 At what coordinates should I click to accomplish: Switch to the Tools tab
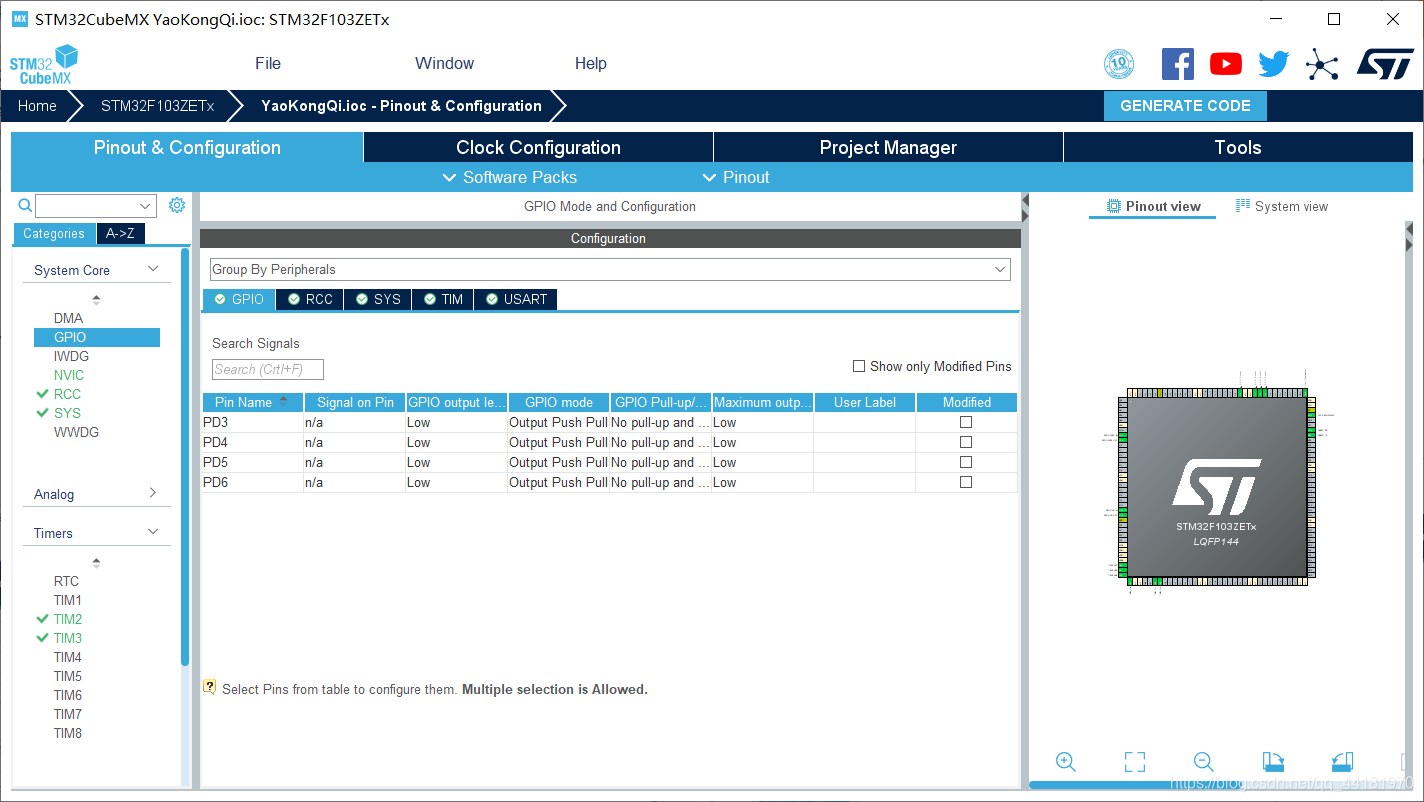(1238, 147)
